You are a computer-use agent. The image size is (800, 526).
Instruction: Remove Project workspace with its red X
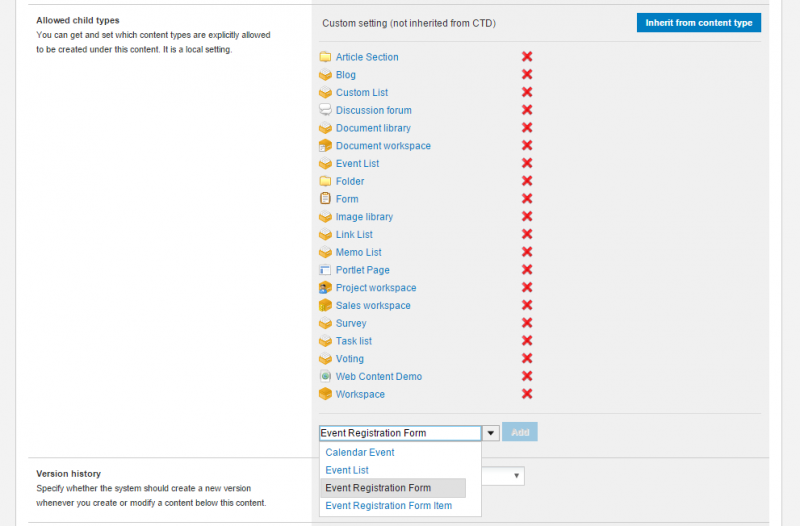[527, 287]
